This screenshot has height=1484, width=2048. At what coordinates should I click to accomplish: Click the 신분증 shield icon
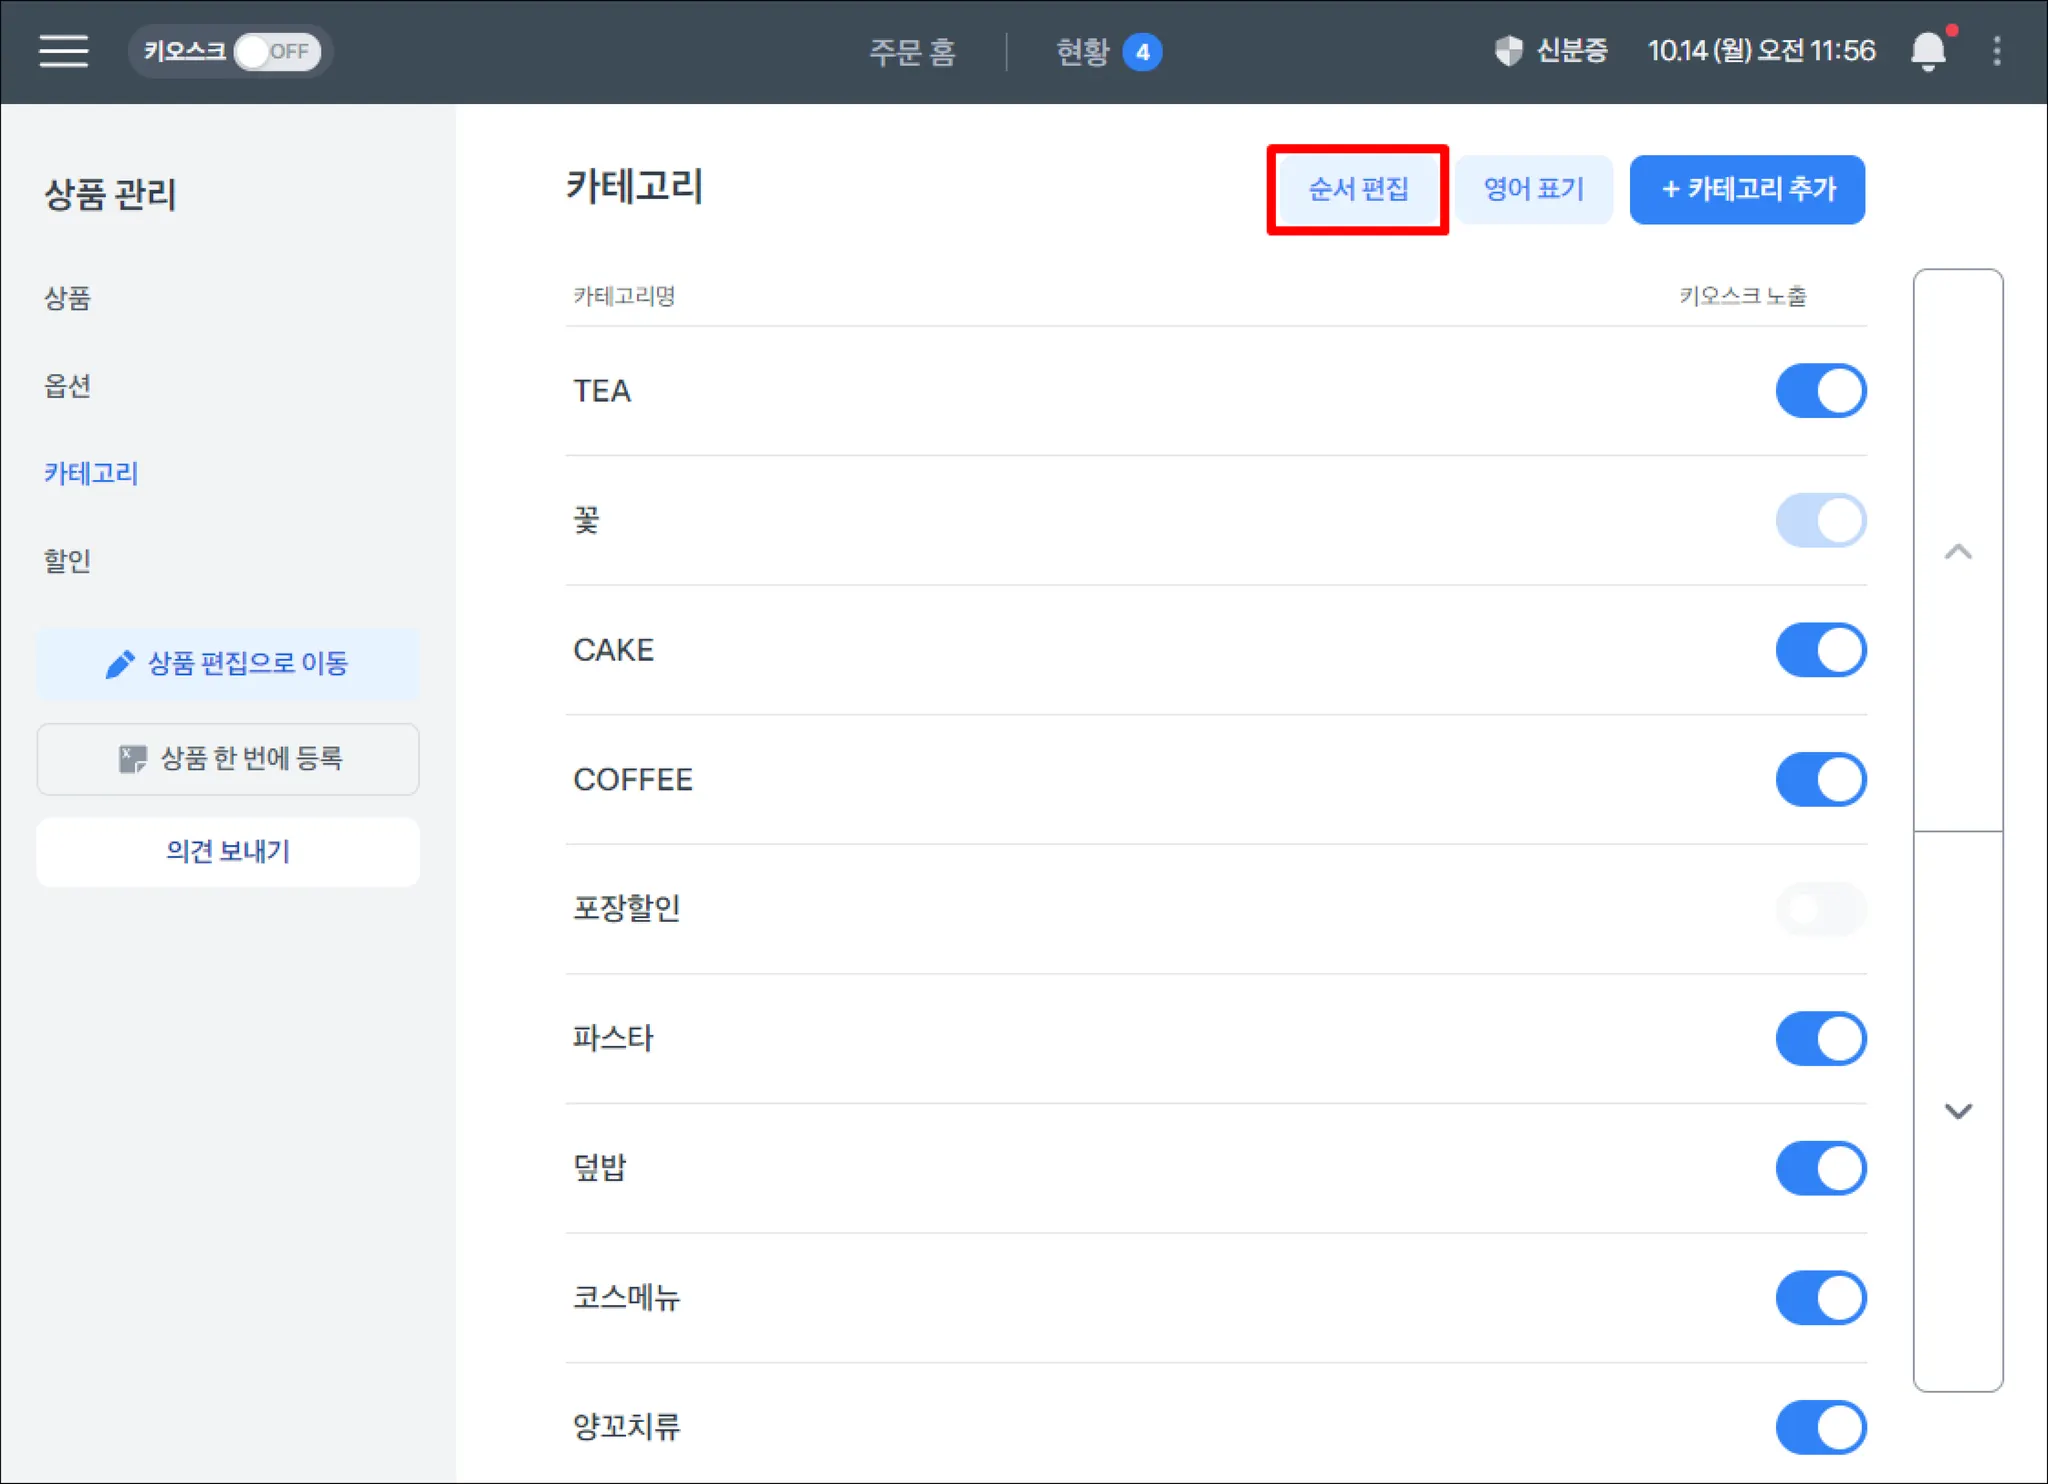point(1508,51)
